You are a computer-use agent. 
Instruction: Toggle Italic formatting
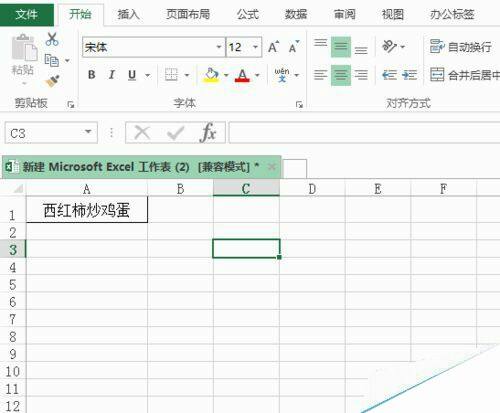click(112, 75)
